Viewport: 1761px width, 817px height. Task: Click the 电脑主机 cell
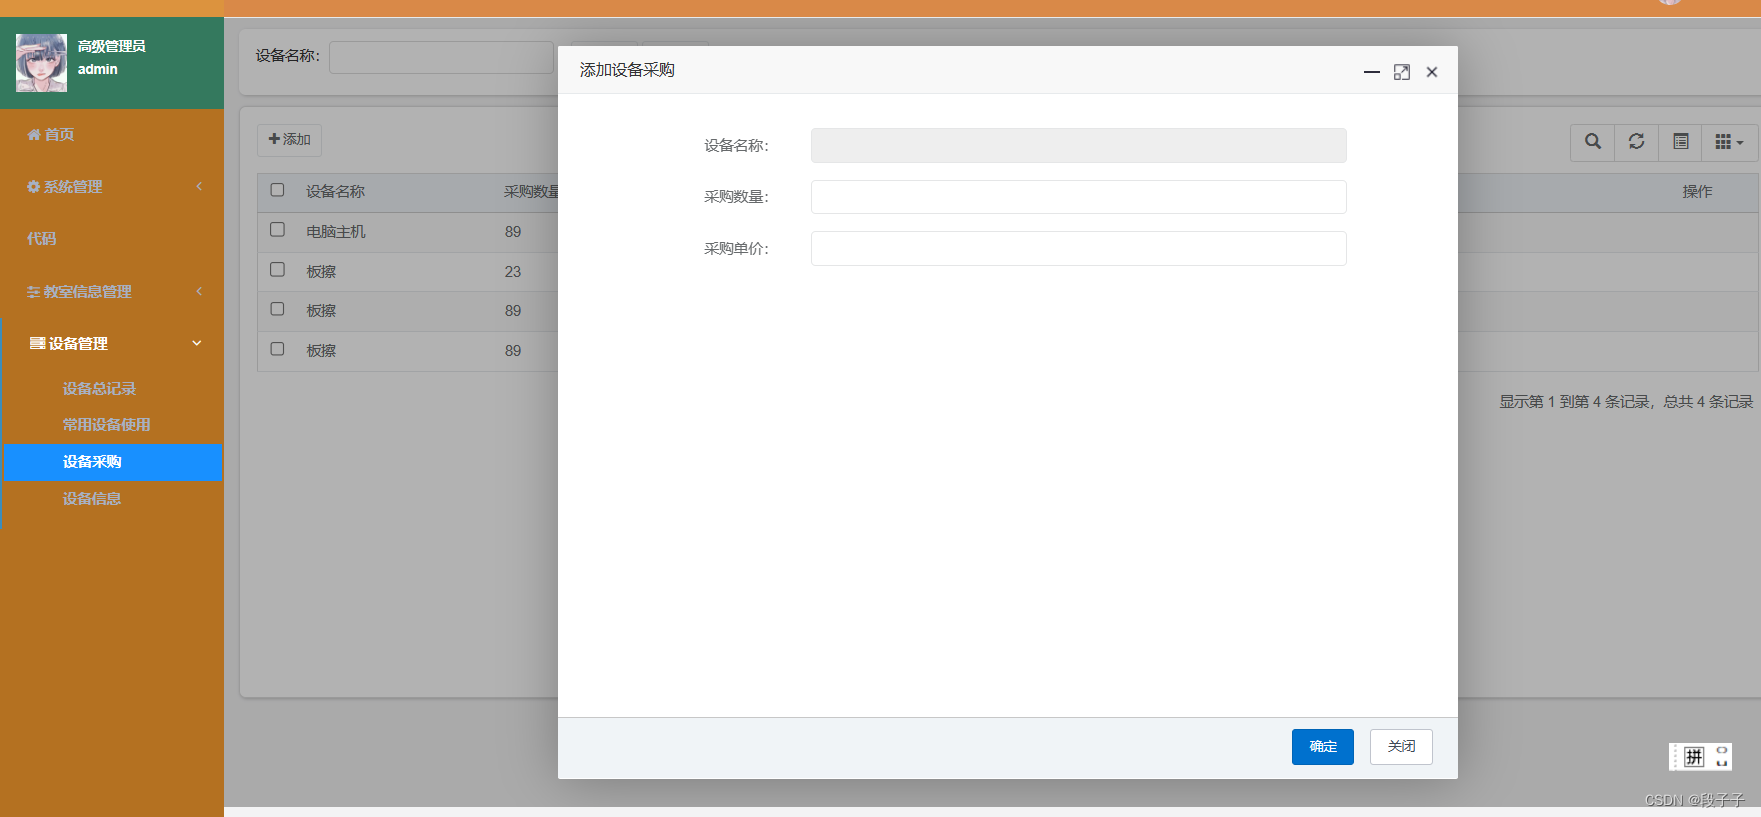click(336, 231)
